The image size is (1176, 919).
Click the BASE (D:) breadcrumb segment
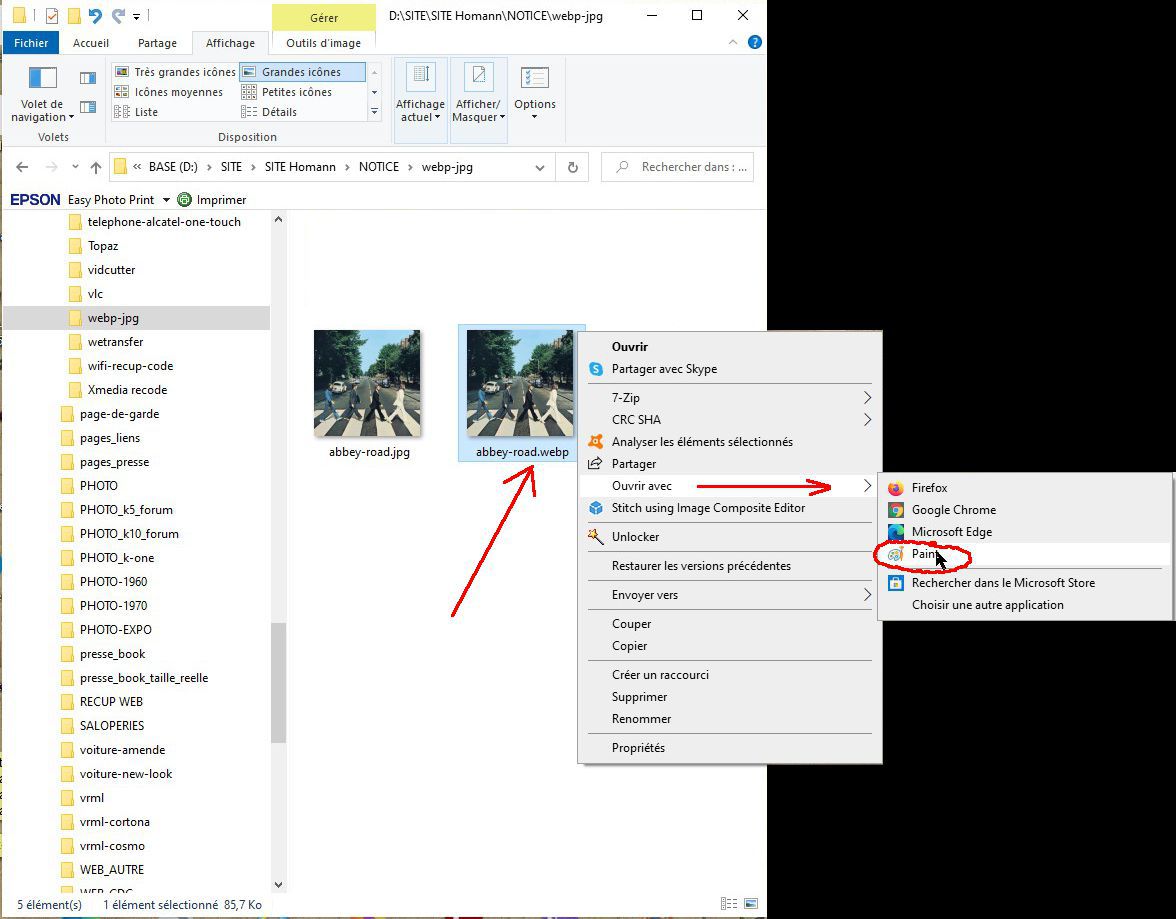[x=173, y=167]
